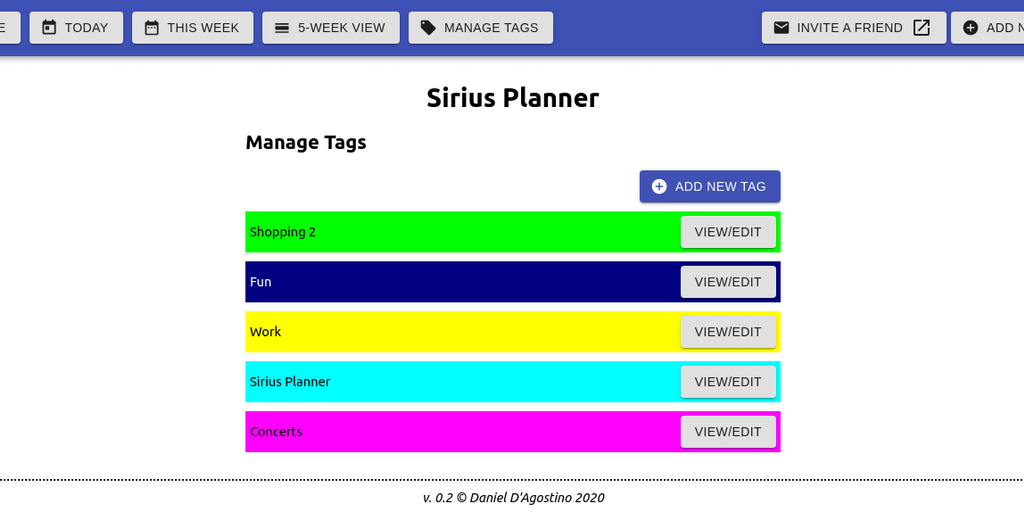Viewport: 1024px width, 512px height.
Task: Click the external link icon beside Invite
Action: (922, 28)
